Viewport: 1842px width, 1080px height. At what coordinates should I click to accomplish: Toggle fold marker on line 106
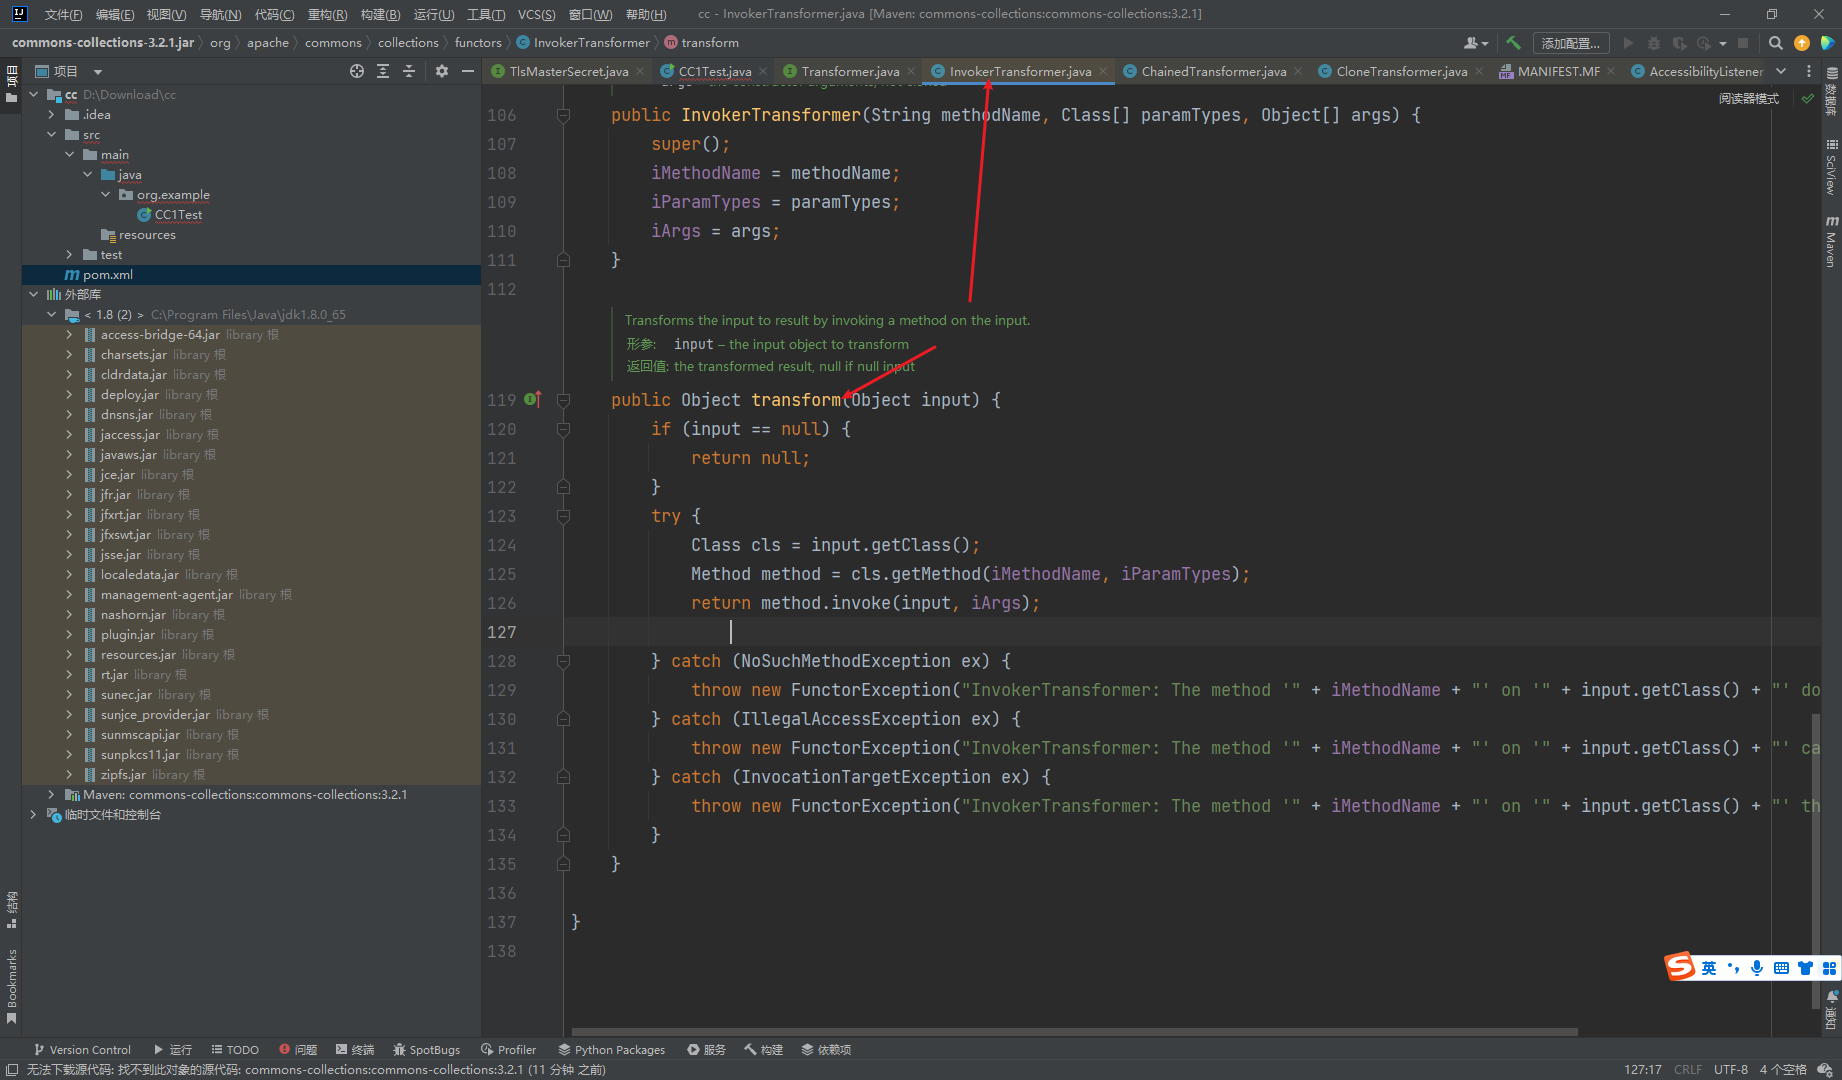(x=563, y=115)
